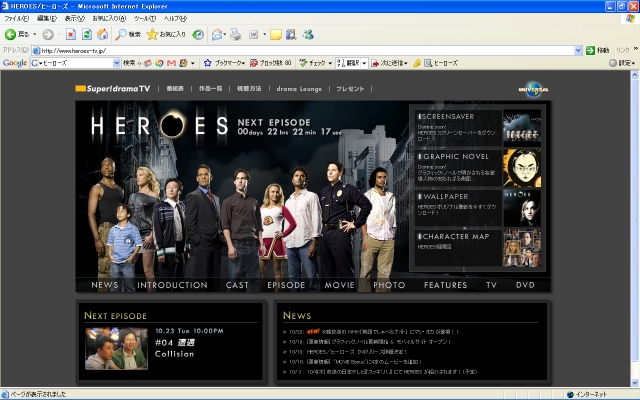Click the Go green arrow button
The height and width of the screenshot is (400, 640).
tap(590, 50)
